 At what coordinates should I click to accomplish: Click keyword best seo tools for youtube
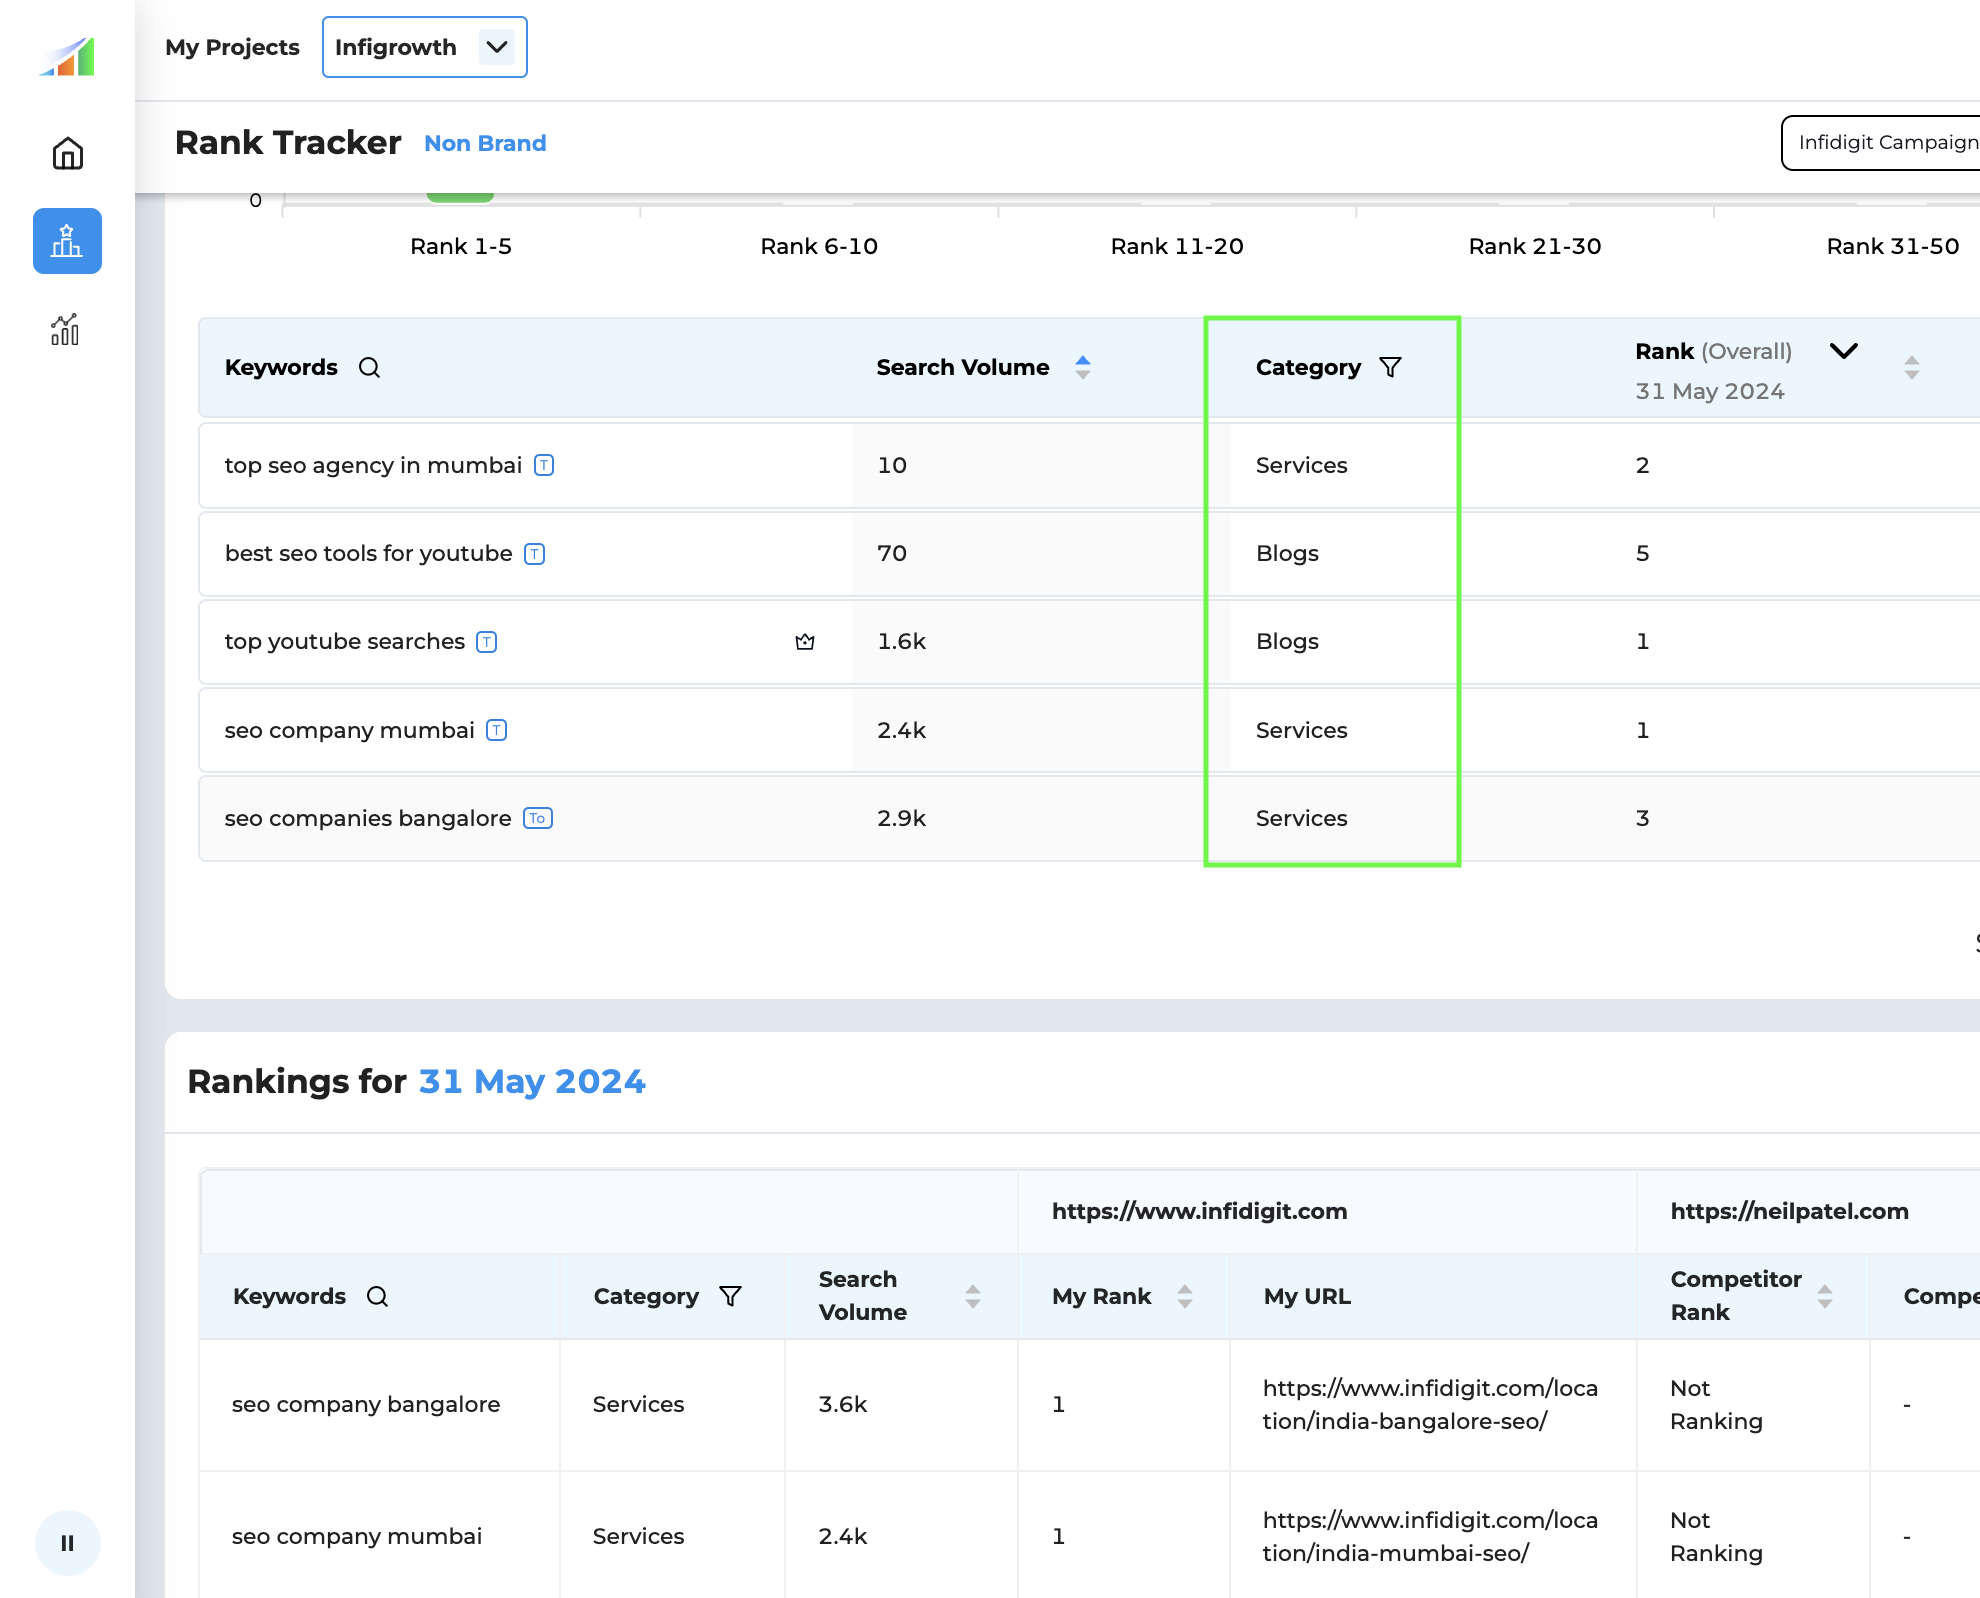[368, 553]
